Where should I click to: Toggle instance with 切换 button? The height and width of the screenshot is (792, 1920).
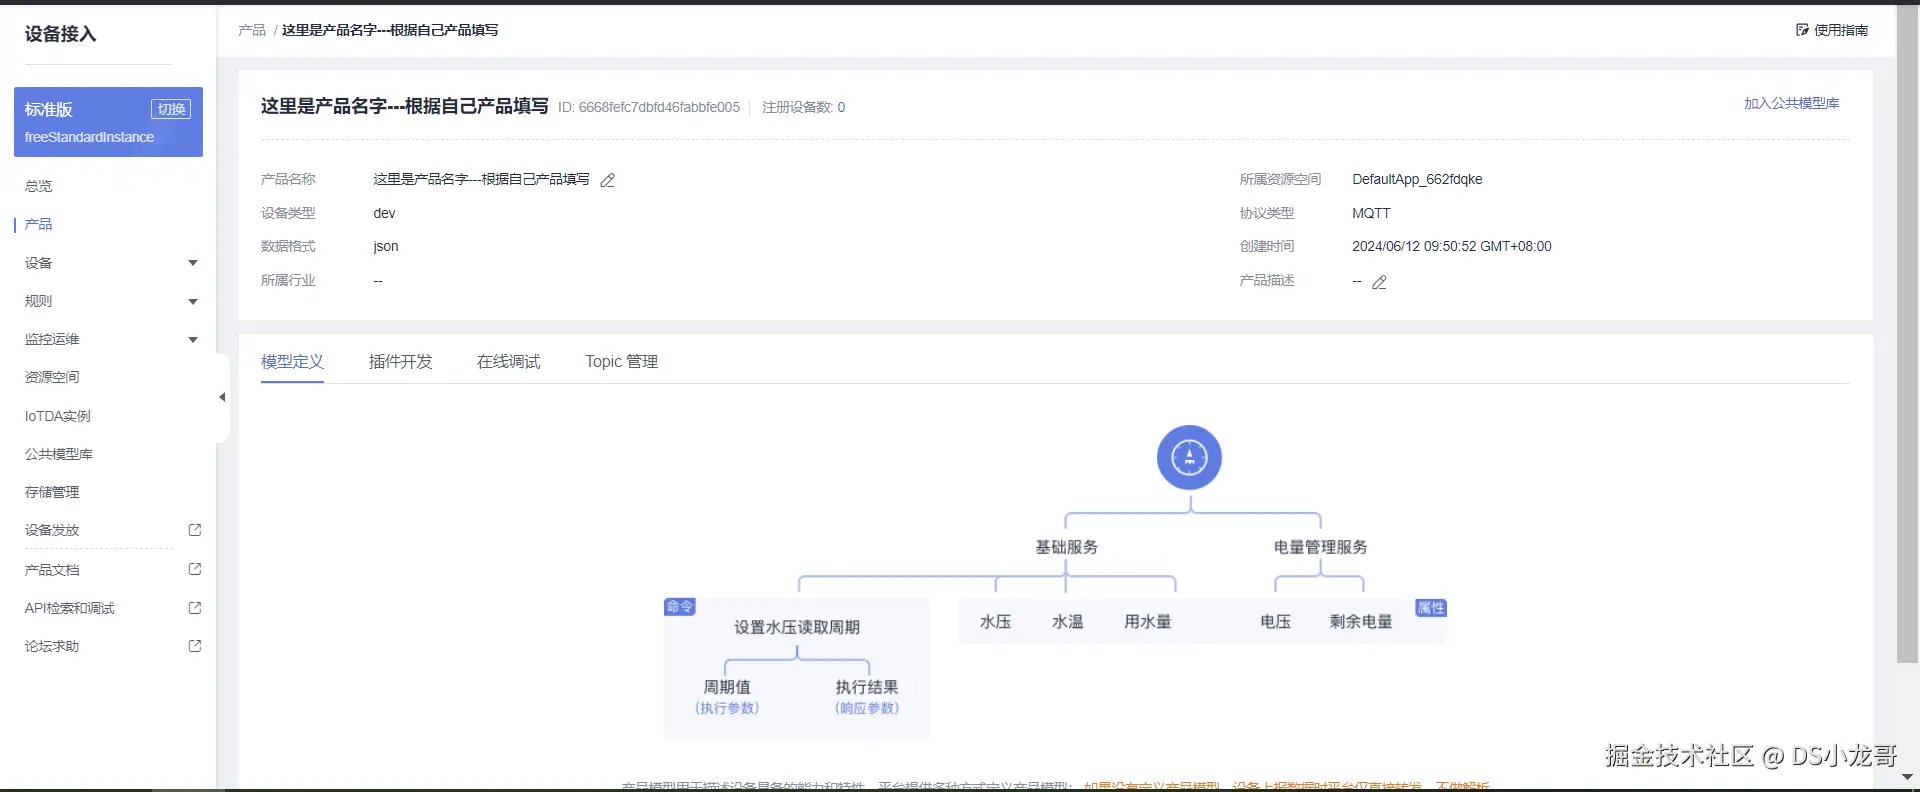point(171,109)
